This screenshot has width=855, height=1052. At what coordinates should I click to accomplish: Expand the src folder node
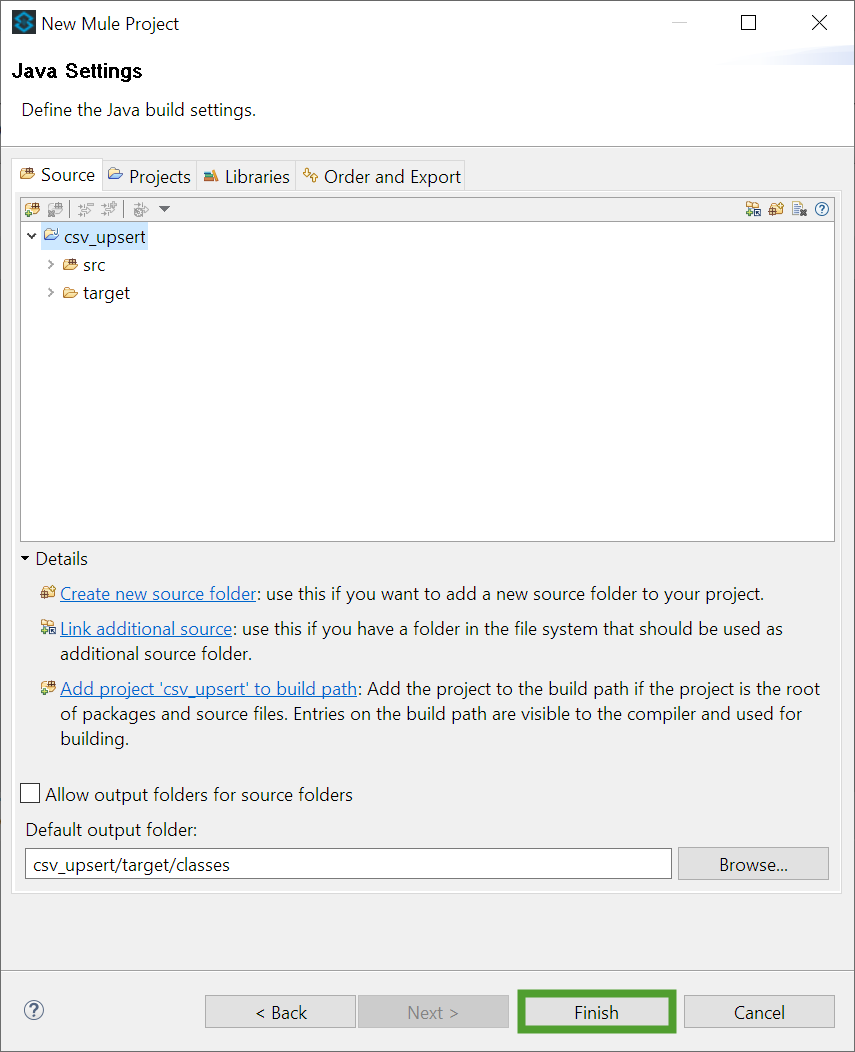50,264
